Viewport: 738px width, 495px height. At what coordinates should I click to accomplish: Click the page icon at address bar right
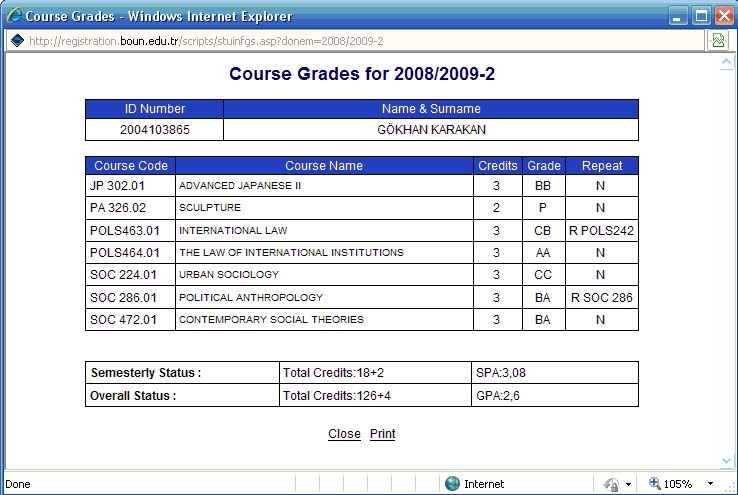point(718,41)
